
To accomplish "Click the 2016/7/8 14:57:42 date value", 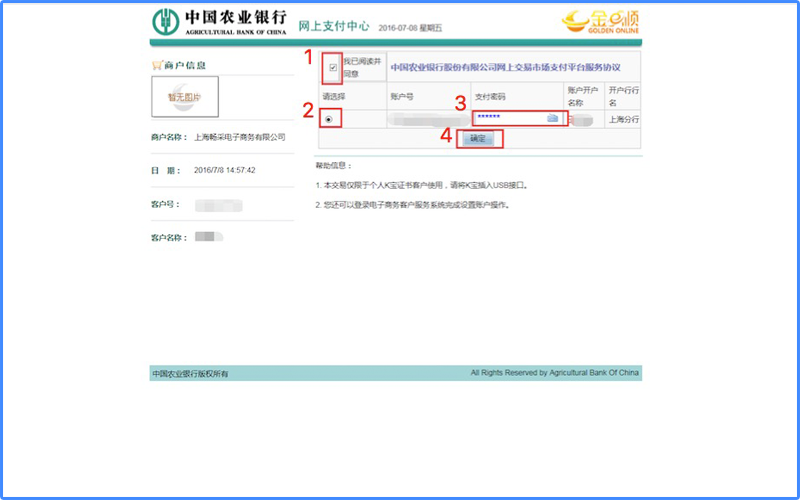I will pyautogui.click(x=225, y=170).
